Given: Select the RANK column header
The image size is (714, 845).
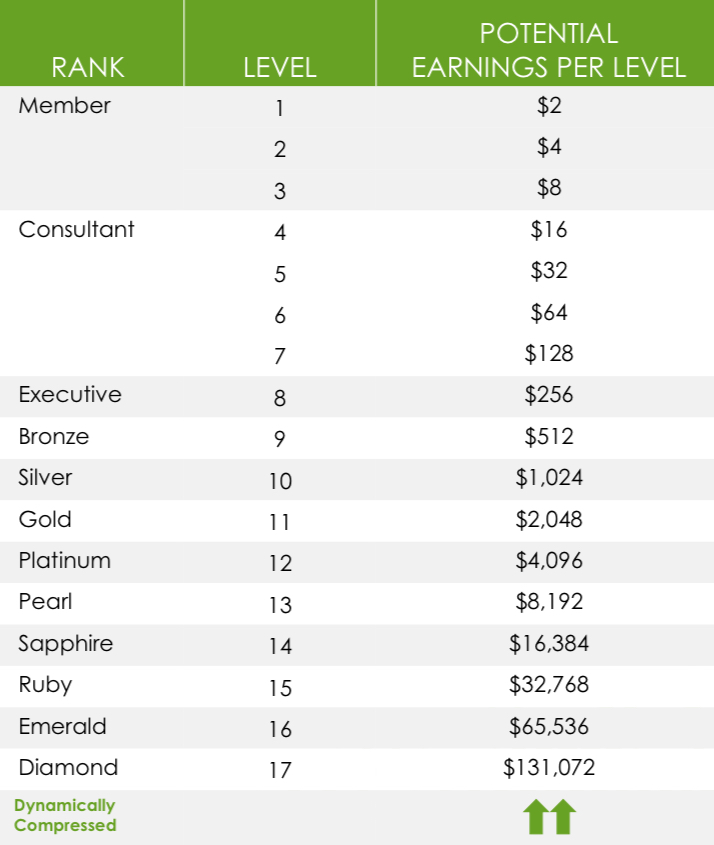Looking at the screenshot, I should coord(88,67).
